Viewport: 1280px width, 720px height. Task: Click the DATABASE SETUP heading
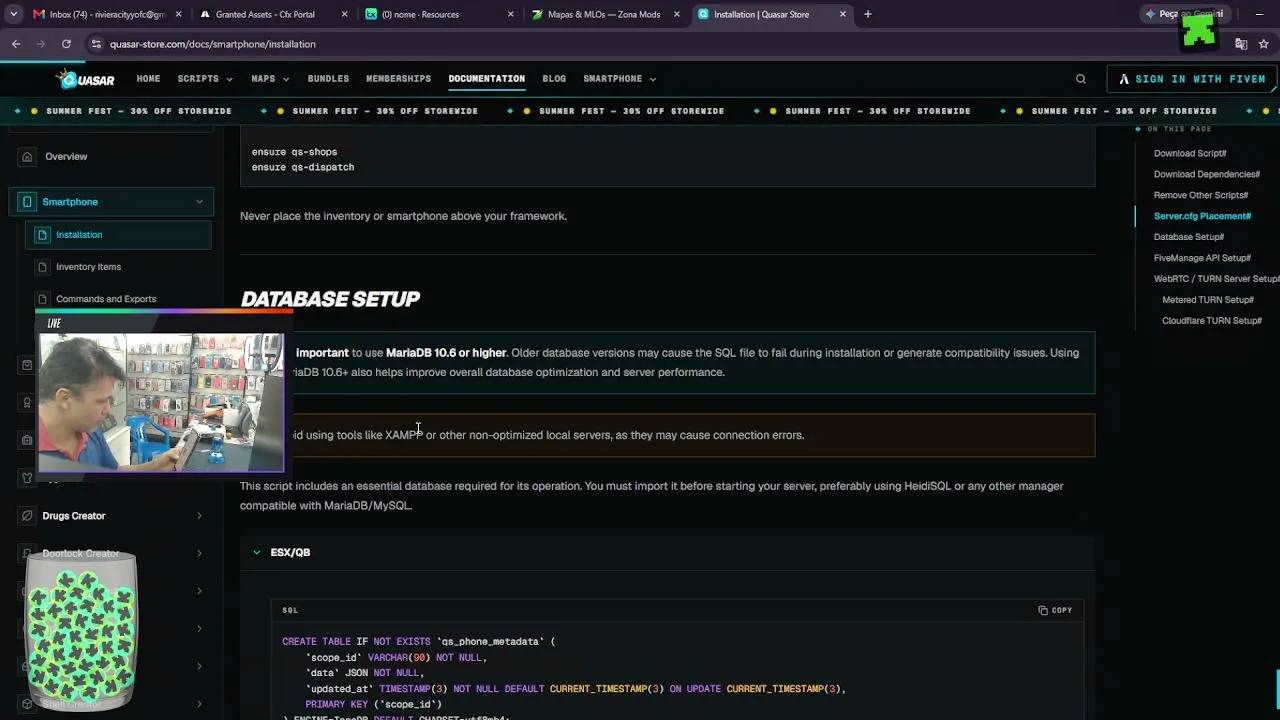(330, 299)
